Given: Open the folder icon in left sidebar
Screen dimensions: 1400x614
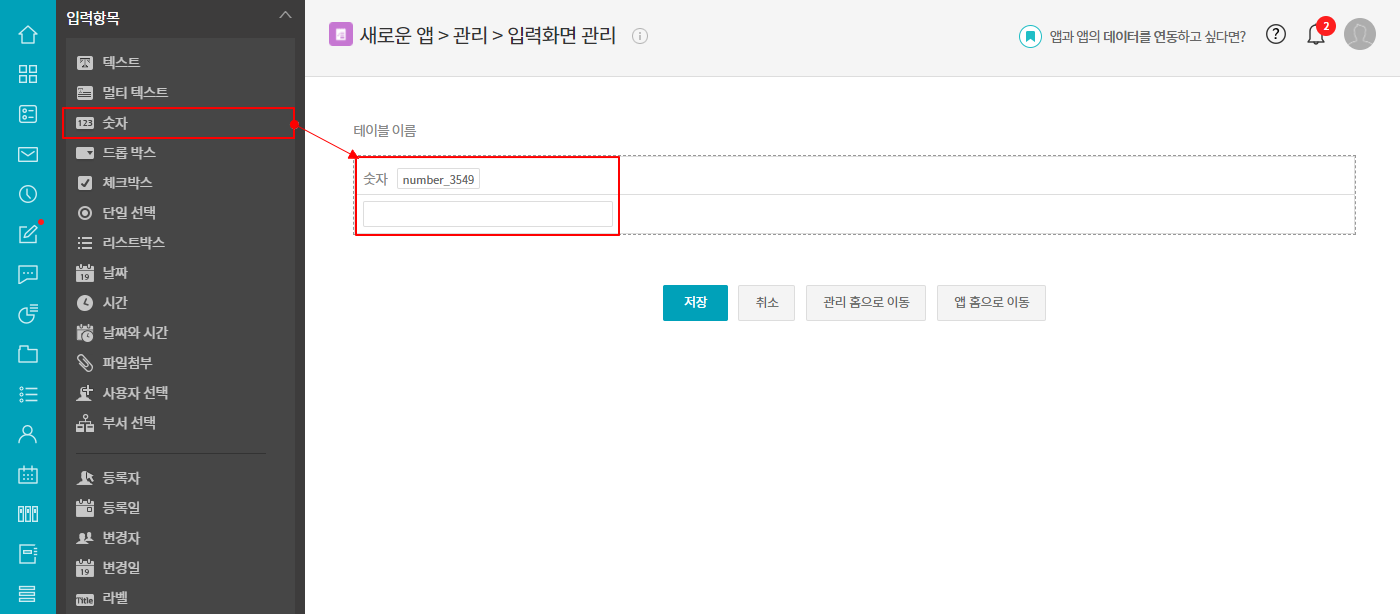Looking at the screenshot, I should (28, 354).
